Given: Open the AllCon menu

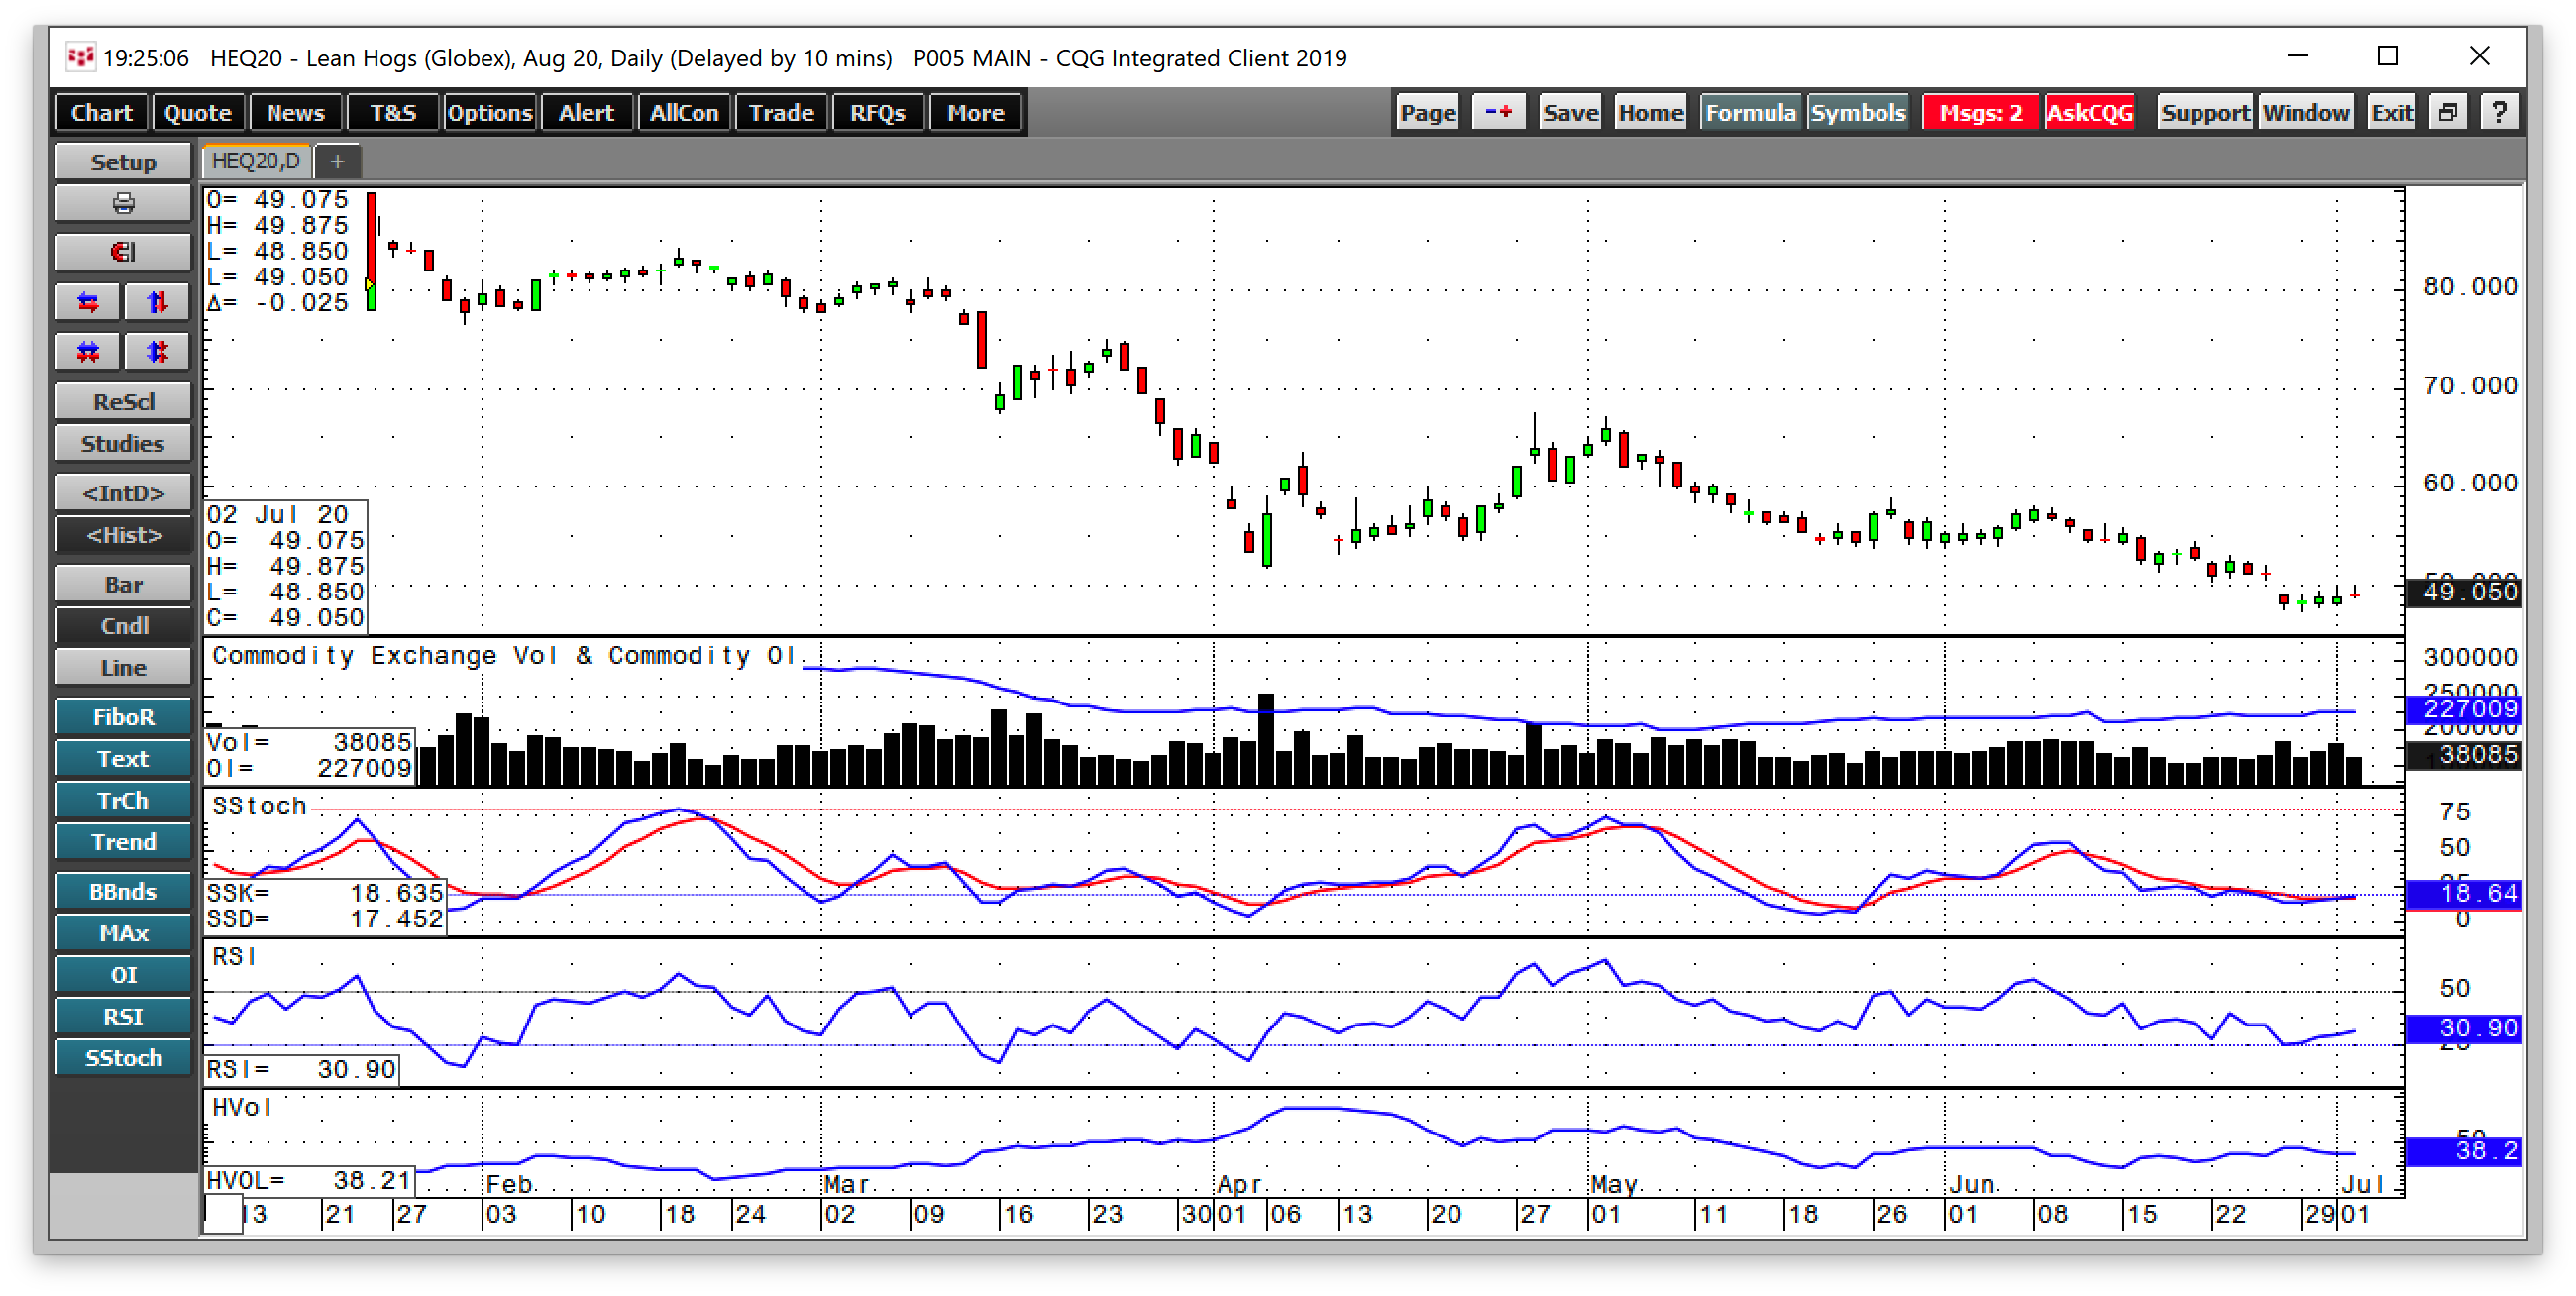Looking at the screenshot, I should coord(684,112).
